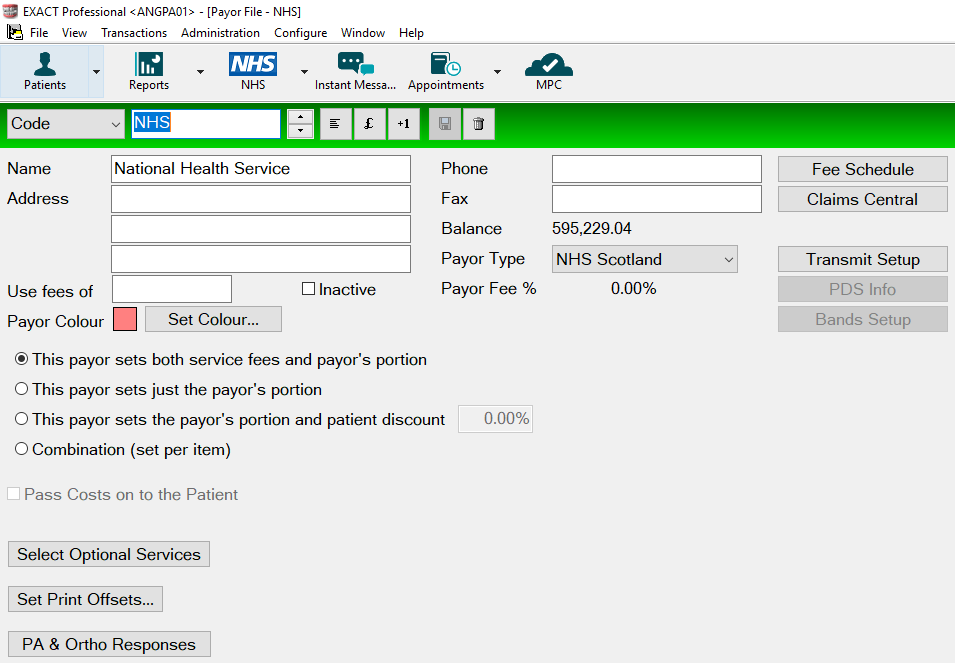The image size is (955, 663).
Task: Open the Help menu
Action: tap(411, 33)
